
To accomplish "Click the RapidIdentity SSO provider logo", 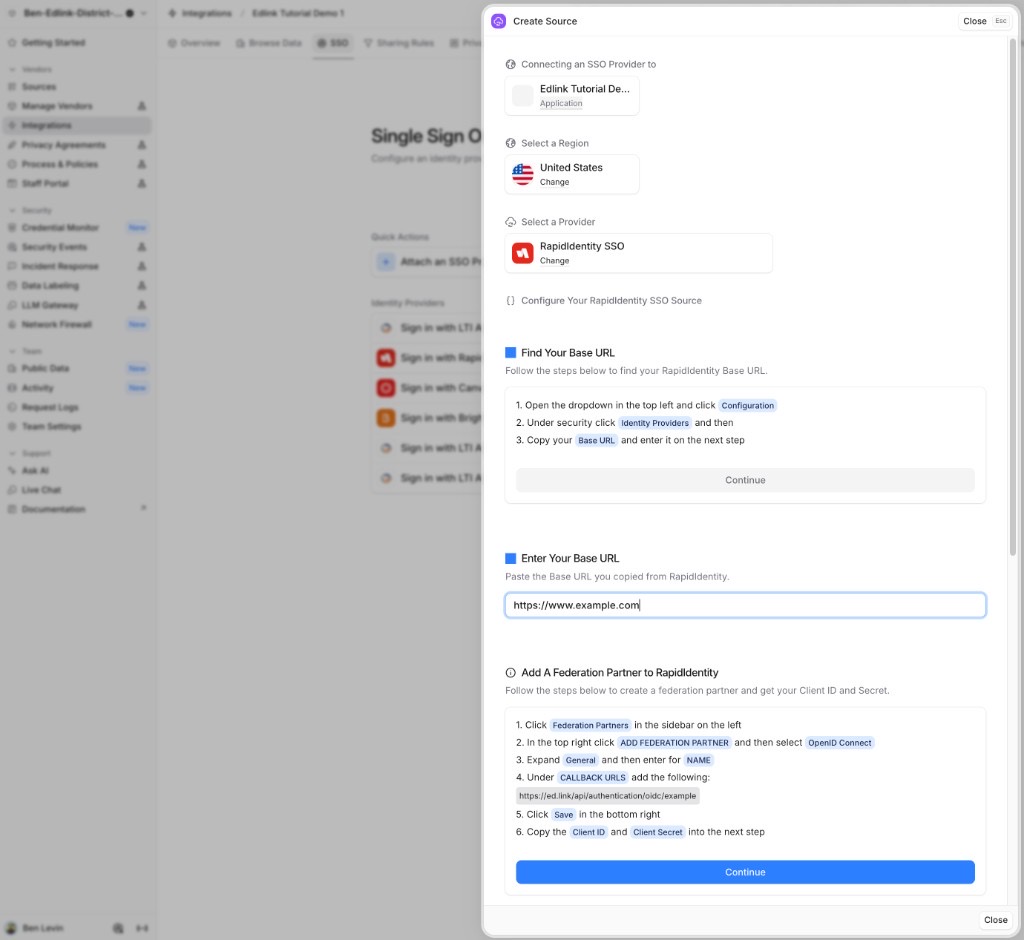I will 522,253.
